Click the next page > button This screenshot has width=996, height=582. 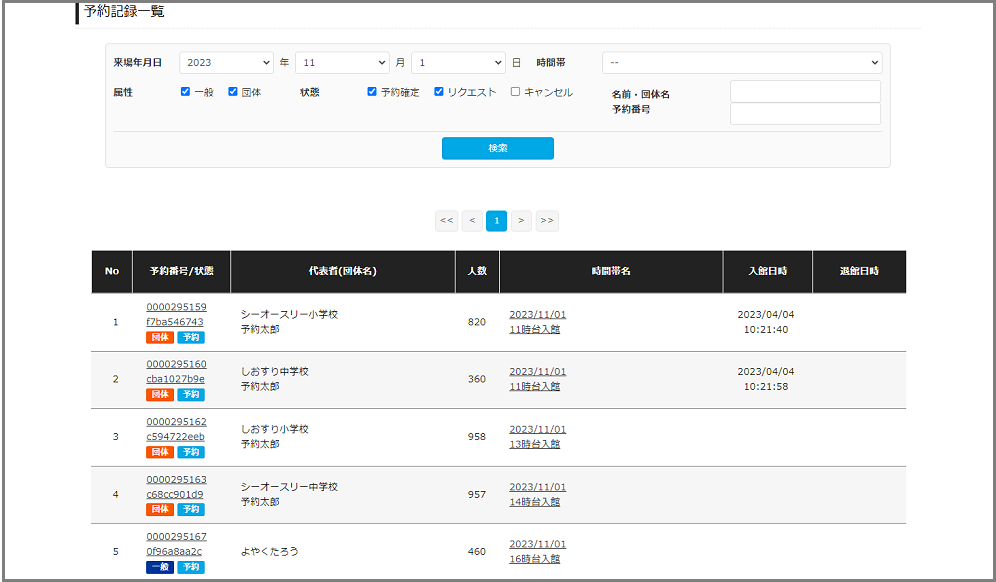click(521, 221)
